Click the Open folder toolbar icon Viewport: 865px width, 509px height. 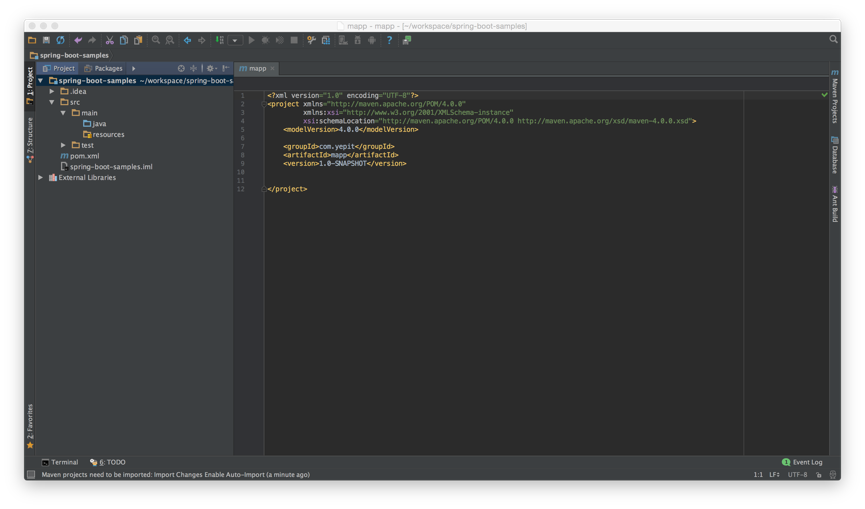pos(32,40)
